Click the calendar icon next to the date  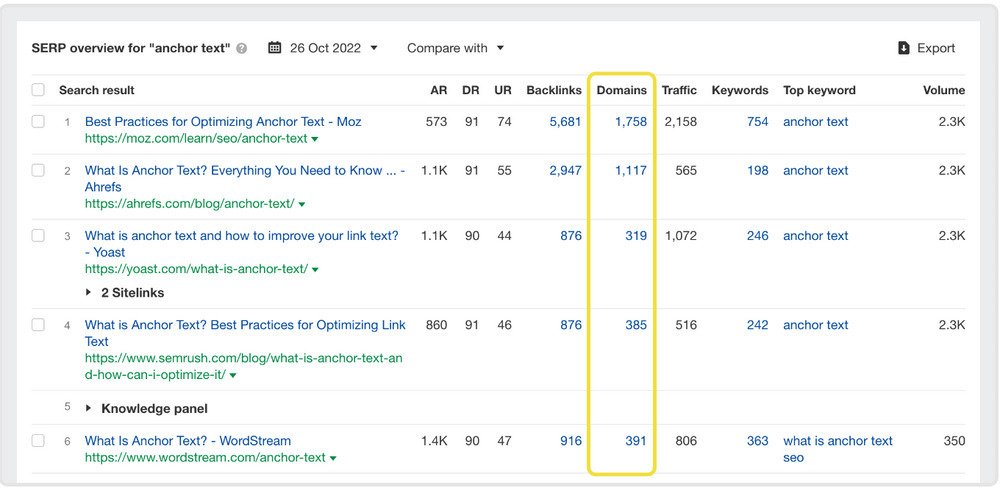(x=275, y=48)
